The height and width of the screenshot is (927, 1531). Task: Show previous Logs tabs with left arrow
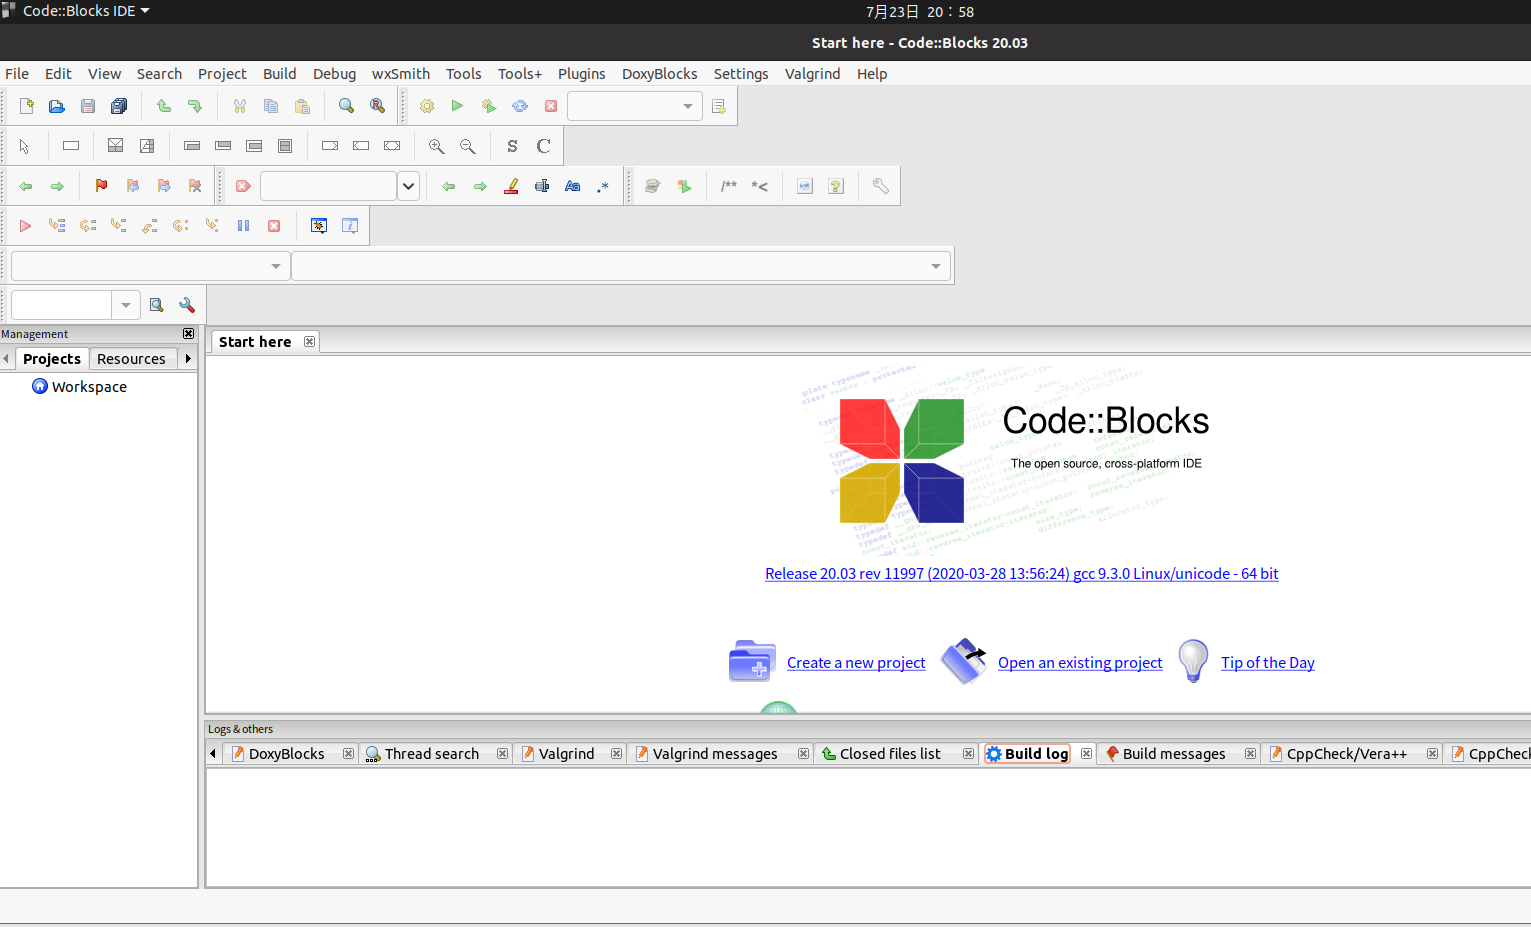(213, 754)
